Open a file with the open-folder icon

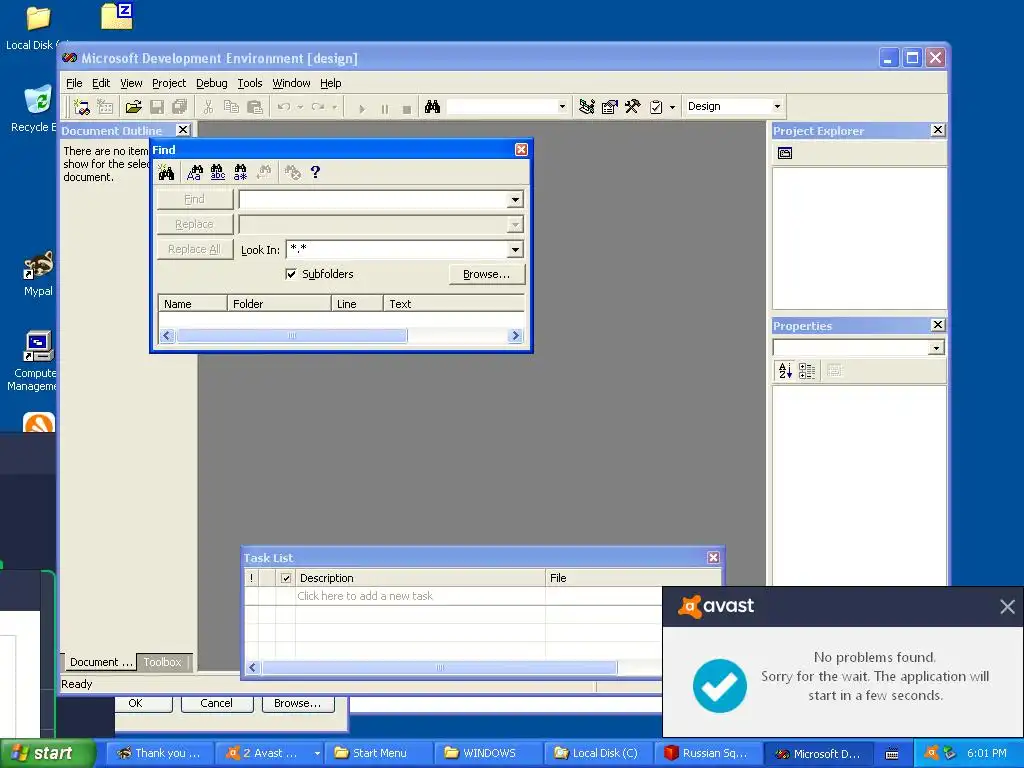click(x=133, y=107)
